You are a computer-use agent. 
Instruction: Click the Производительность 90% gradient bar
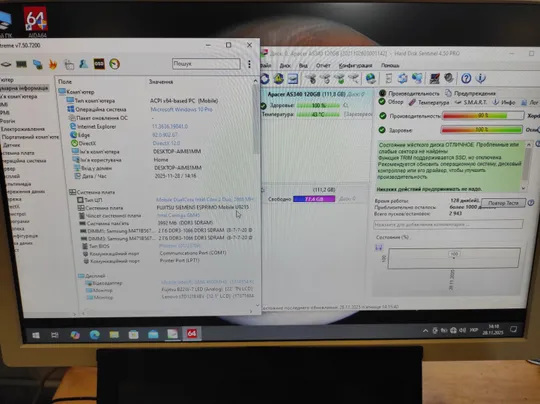(483, 116)
